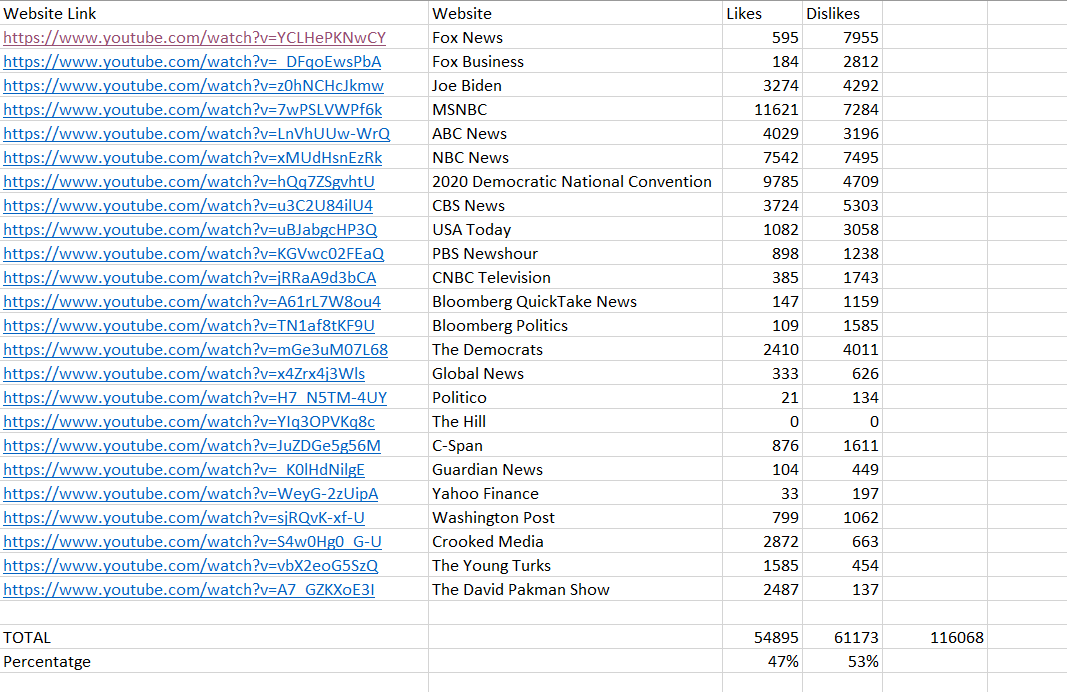Image resolution: width=1067 pixels, height=692 pixels.
Task: Open the ABC News YouTube link
Action: click(197, 133)
